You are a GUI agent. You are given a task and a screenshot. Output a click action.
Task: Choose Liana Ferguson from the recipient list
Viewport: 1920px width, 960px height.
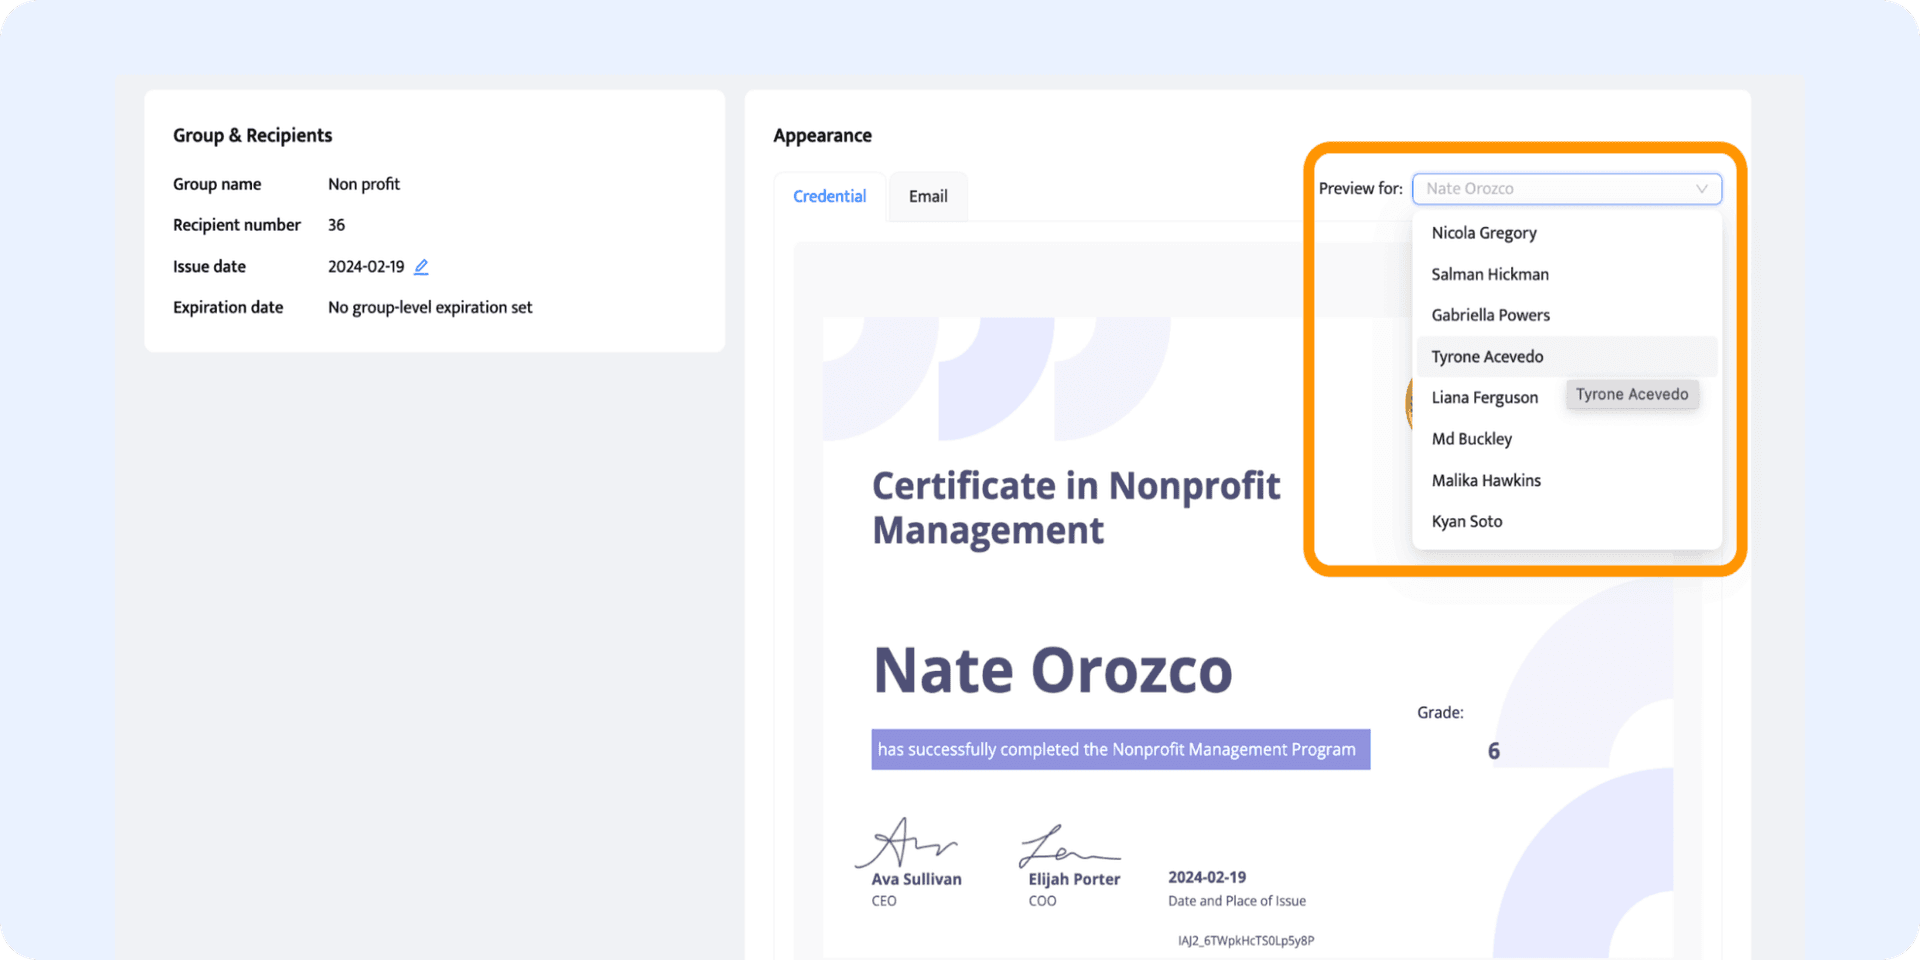point(1484,398)
